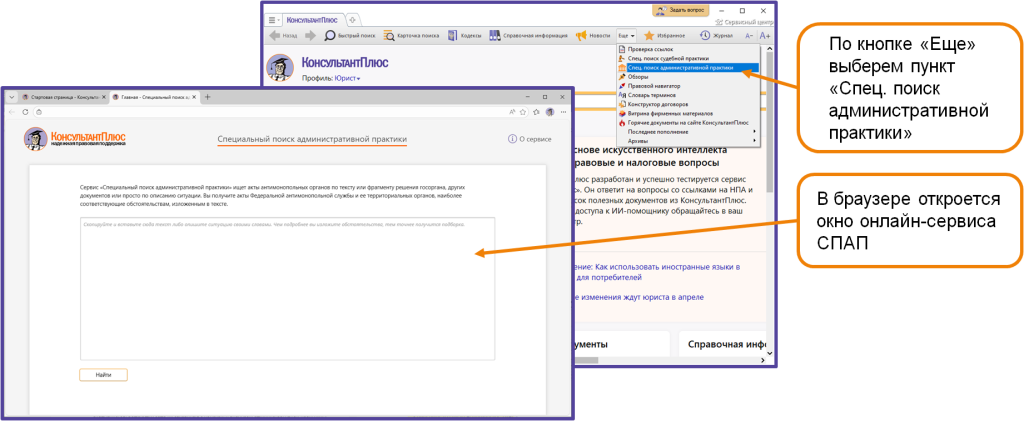Screen dimensions: 1024x421
Task: Select Правовой навигатор menu entry
Action: coord(688,86)
